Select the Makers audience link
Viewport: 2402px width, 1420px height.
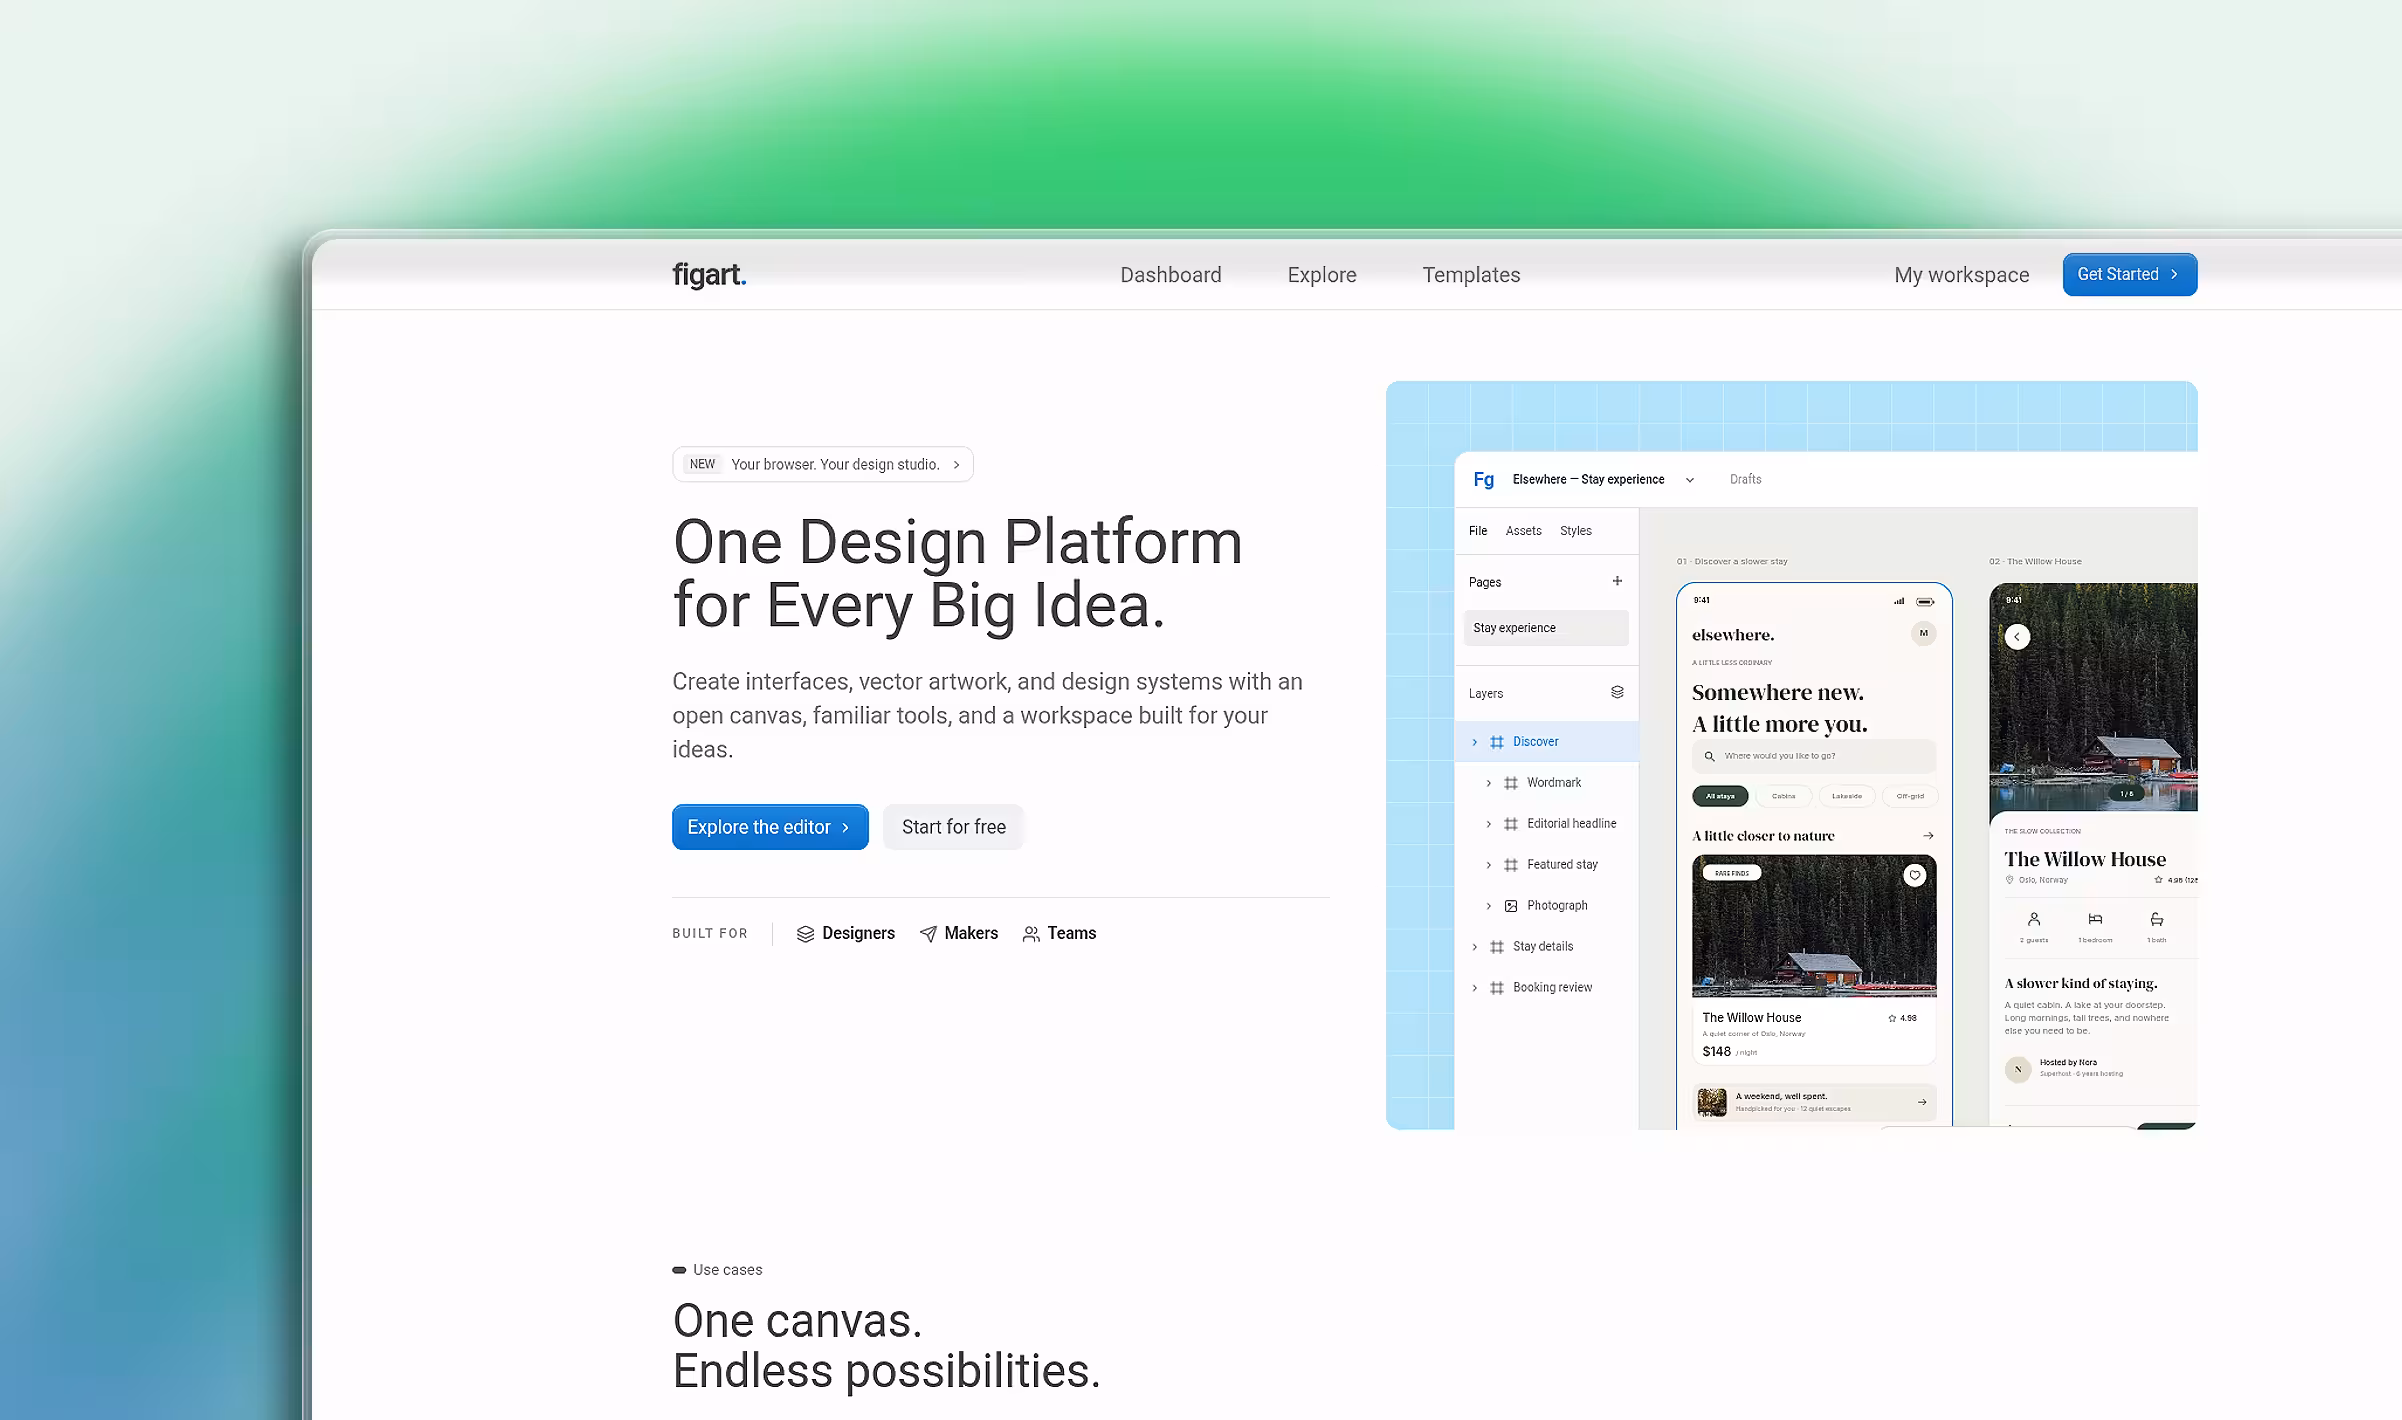[958, 933]
